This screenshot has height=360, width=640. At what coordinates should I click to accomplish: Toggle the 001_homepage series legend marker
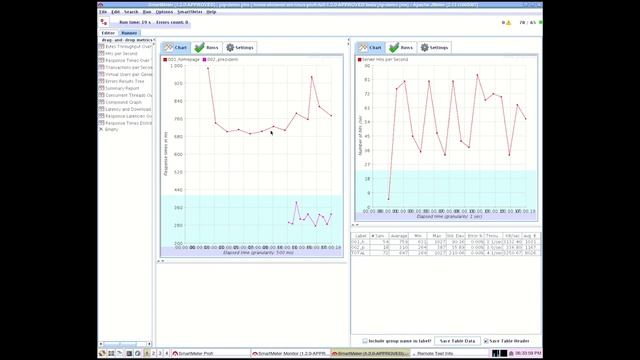pyautogui.click(x=165, y=60)
